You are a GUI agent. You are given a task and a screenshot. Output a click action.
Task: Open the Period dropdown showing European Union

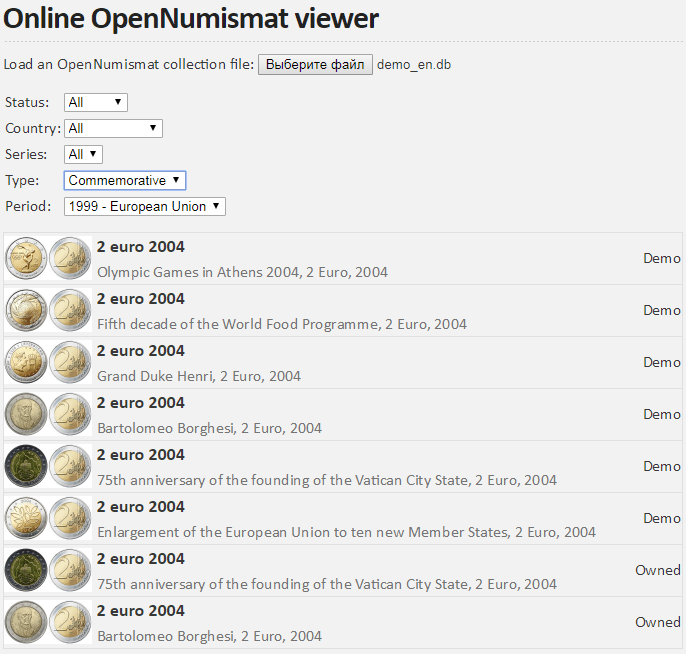point(145,206)
